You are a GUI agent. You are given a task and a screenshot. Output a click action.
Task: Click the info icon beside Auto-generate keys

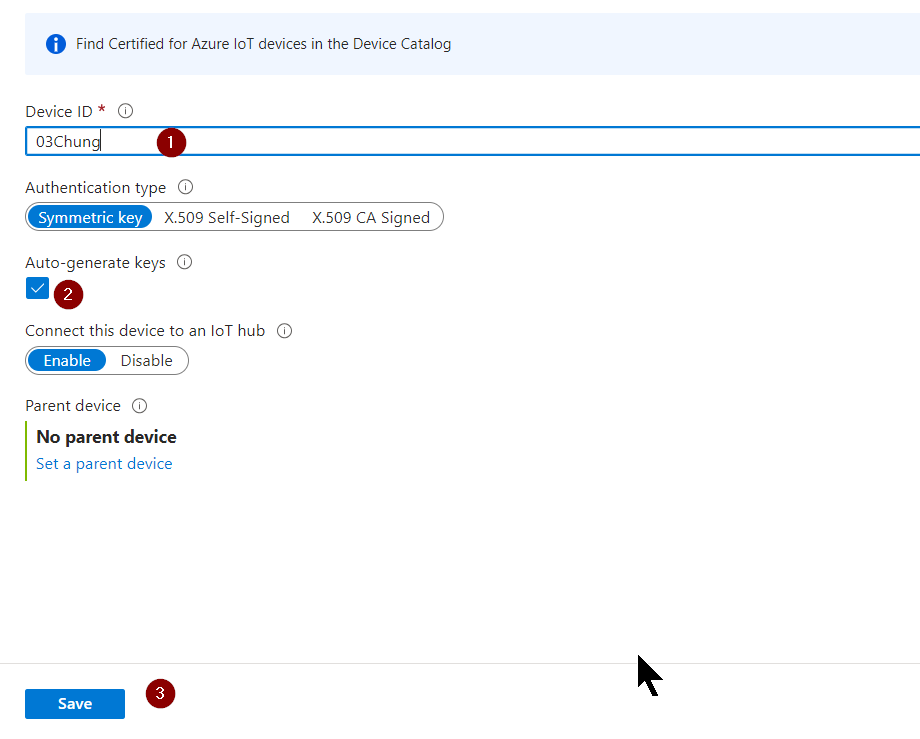[x=185, y=262]
